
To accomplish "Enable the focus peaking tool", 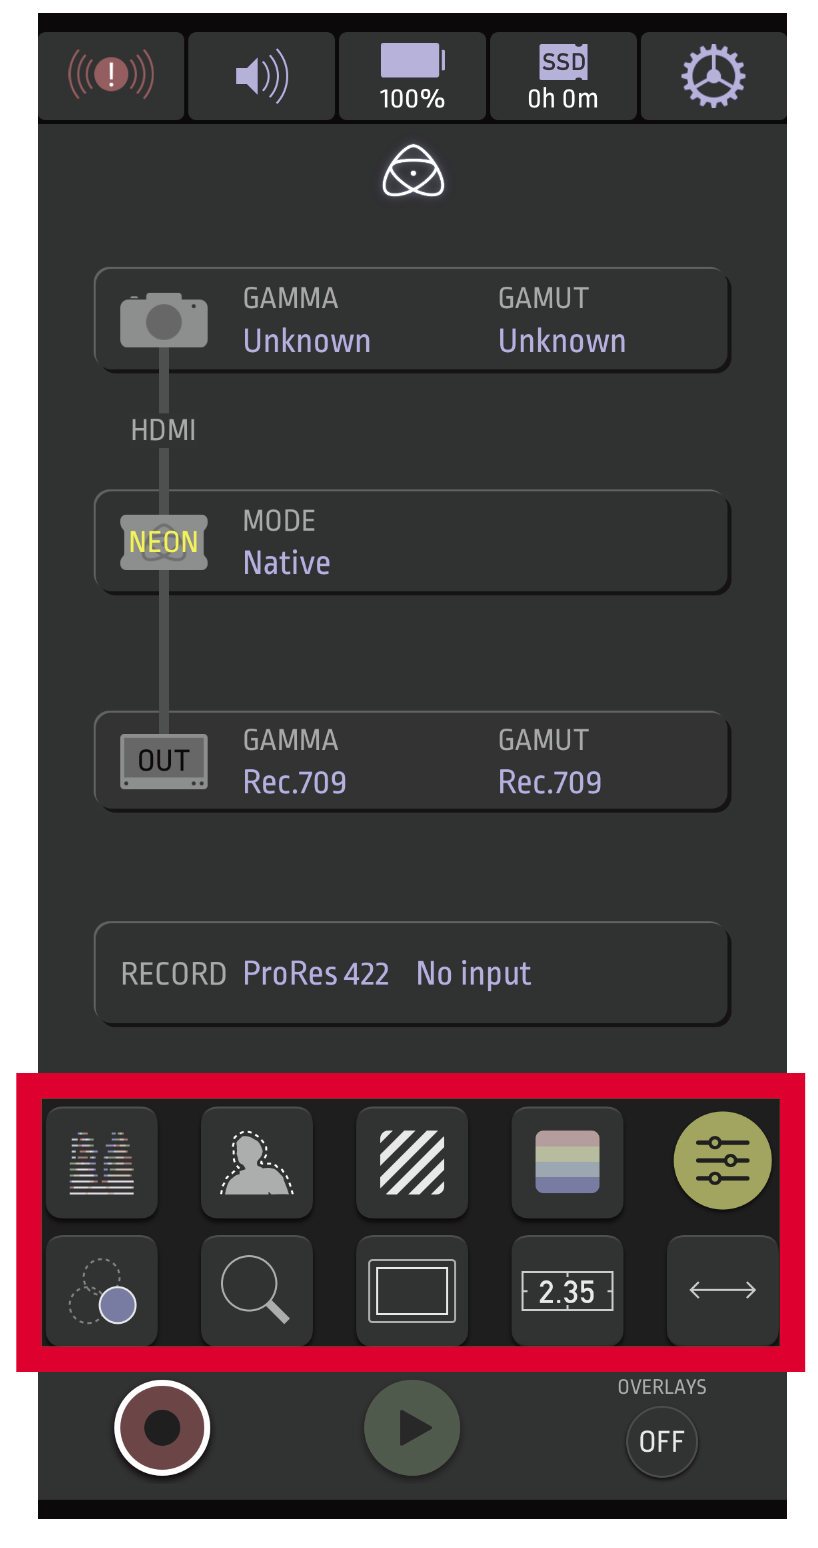I will coord(257,1162).
